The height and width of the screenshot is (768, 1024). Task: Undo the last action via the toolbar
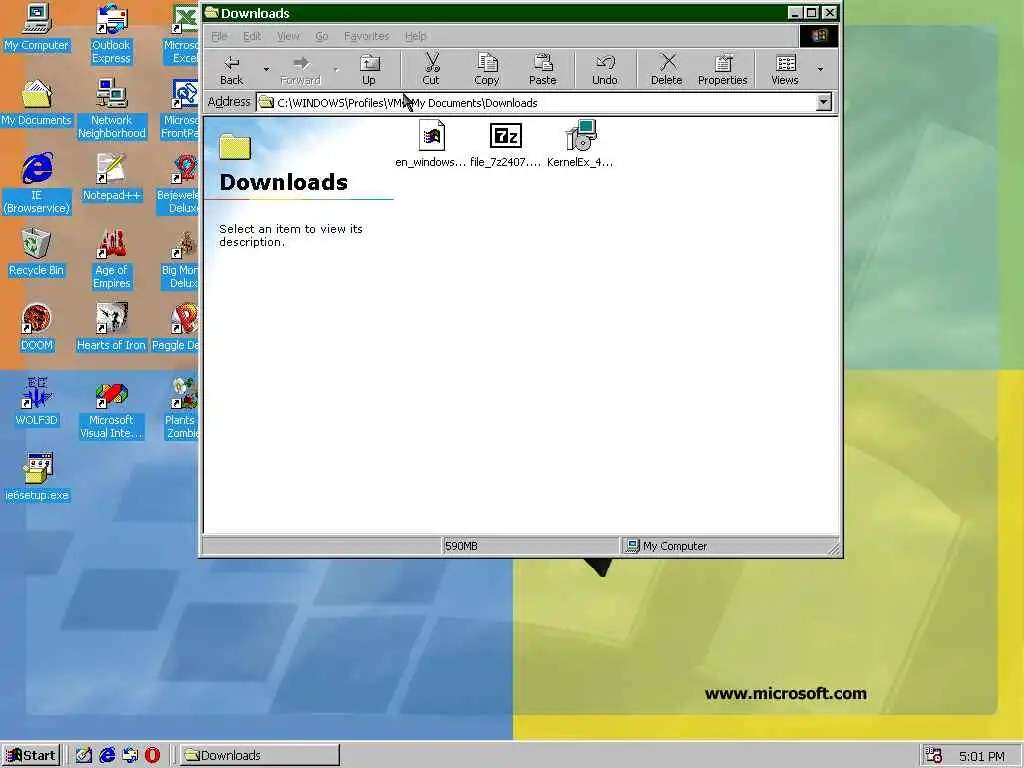pos(605,70)
